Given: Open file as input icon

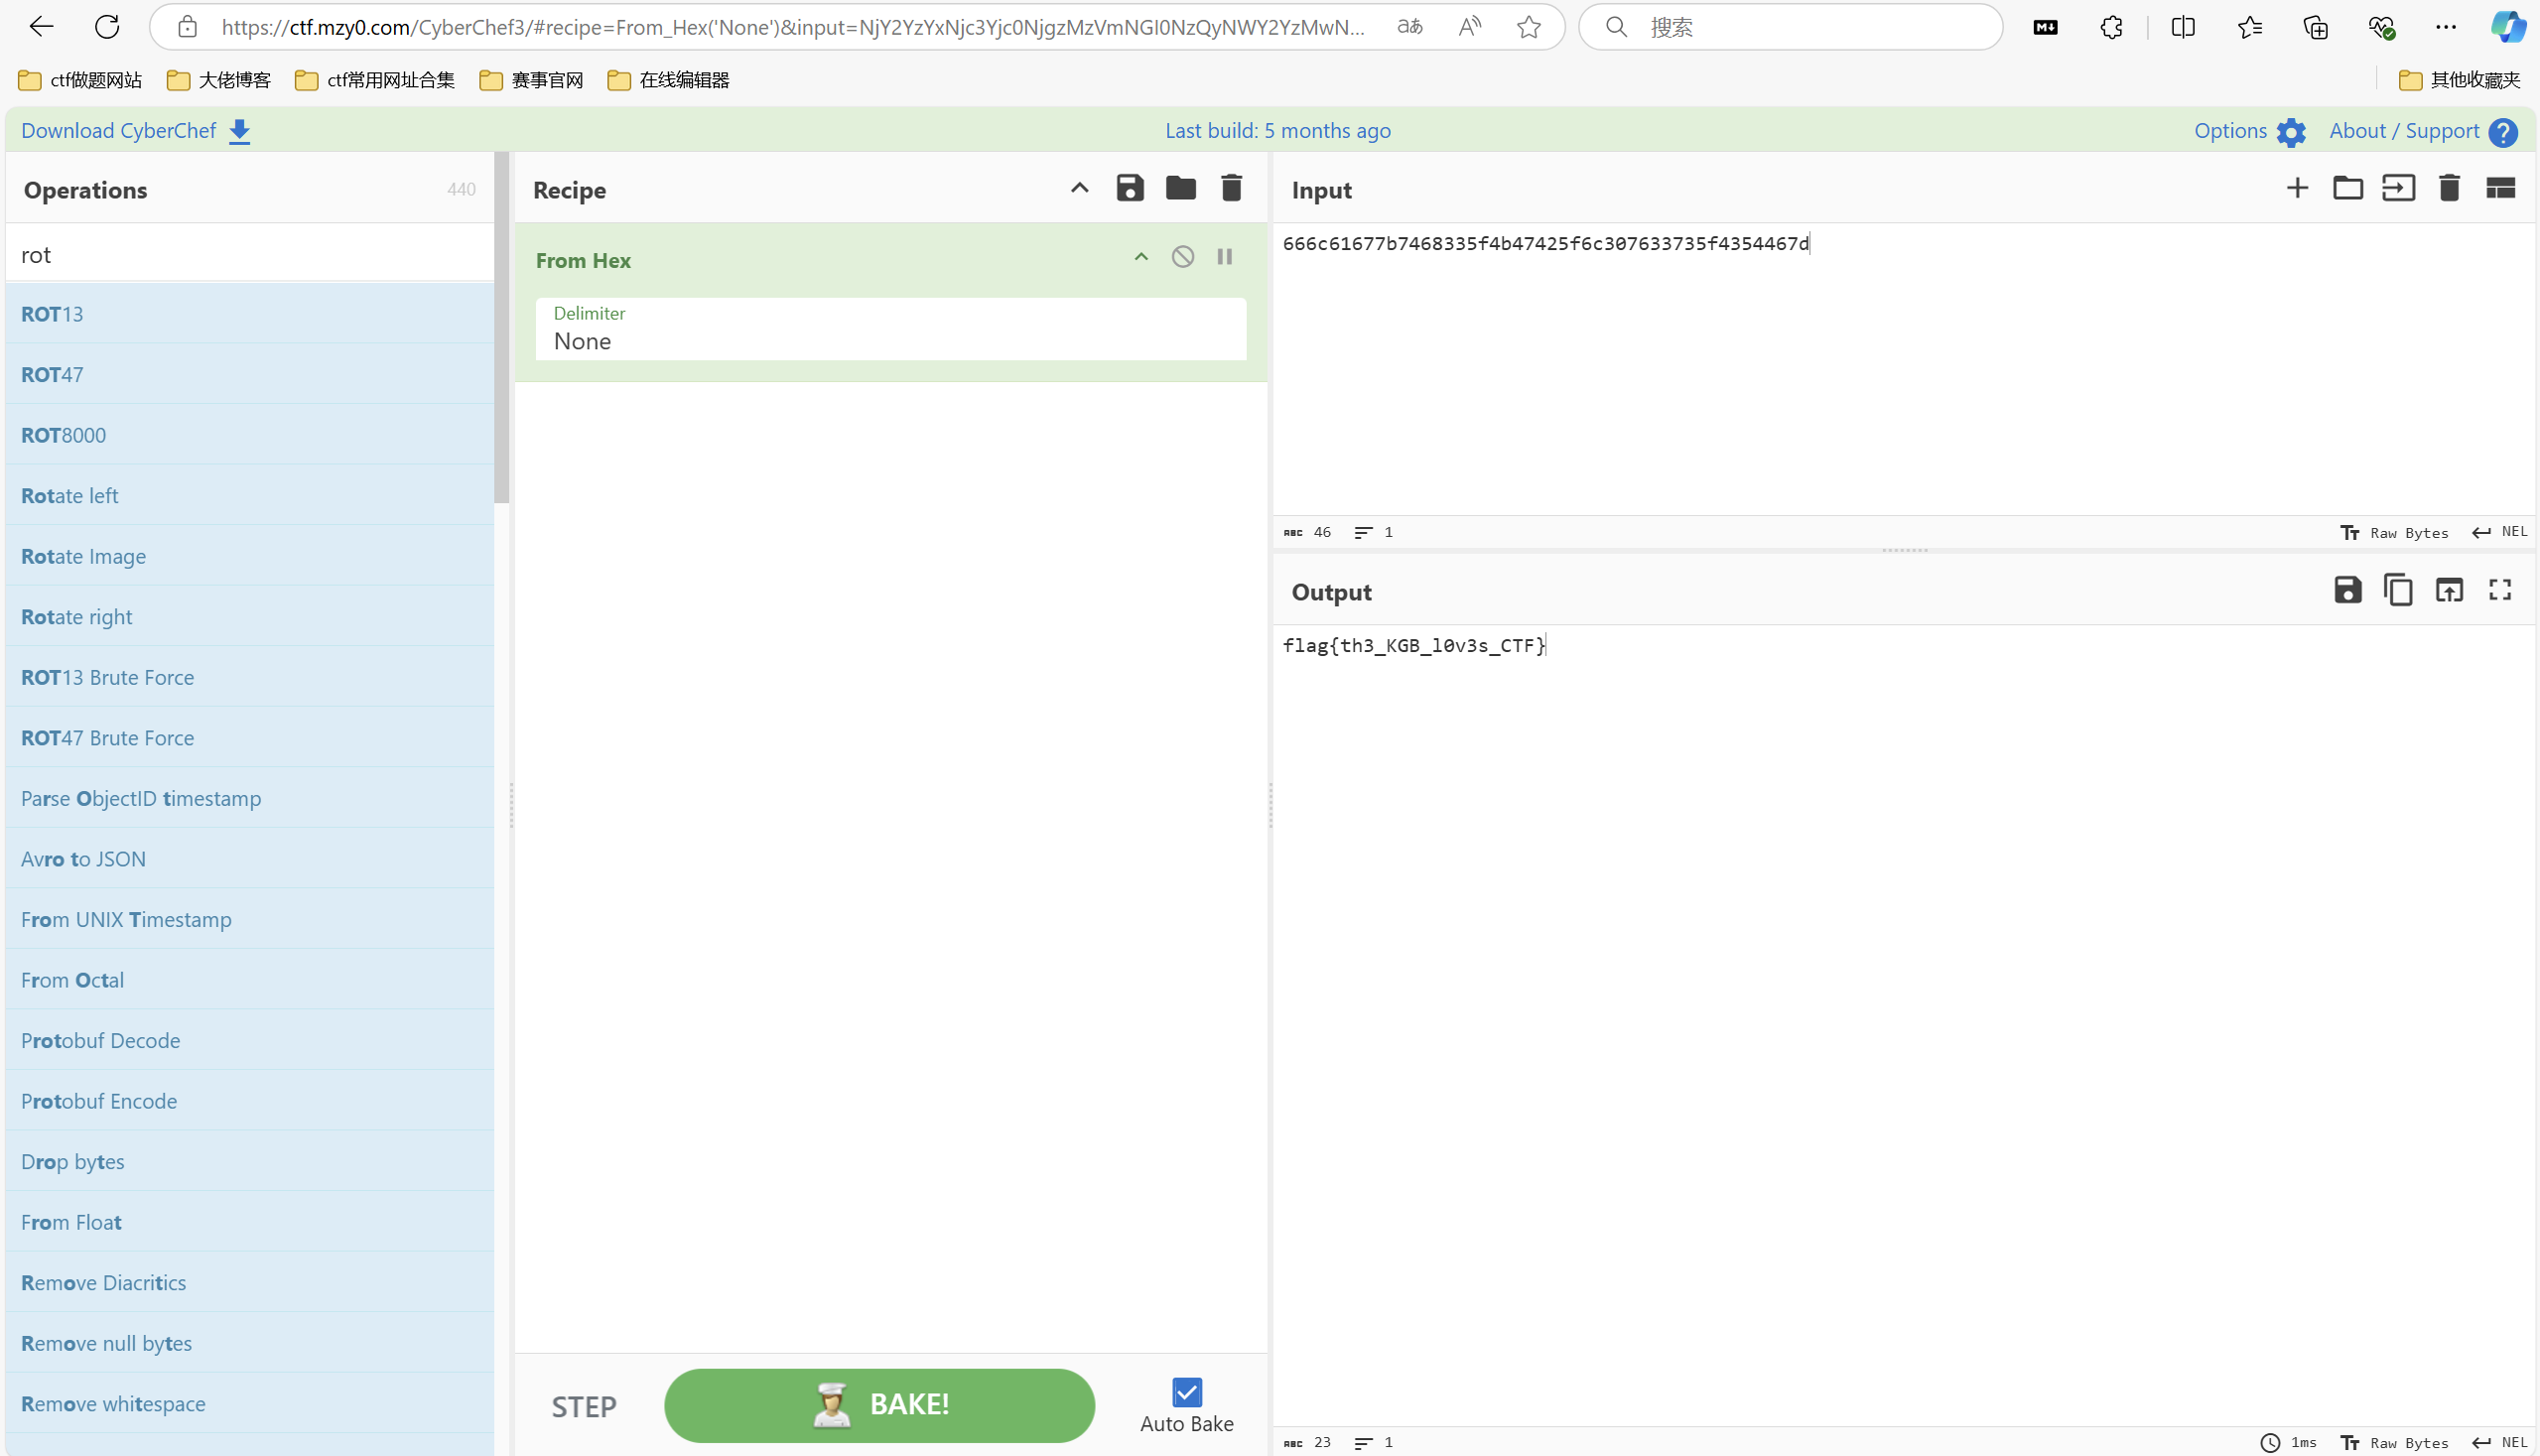Looking at the screenshot, I should [2398, 188].
